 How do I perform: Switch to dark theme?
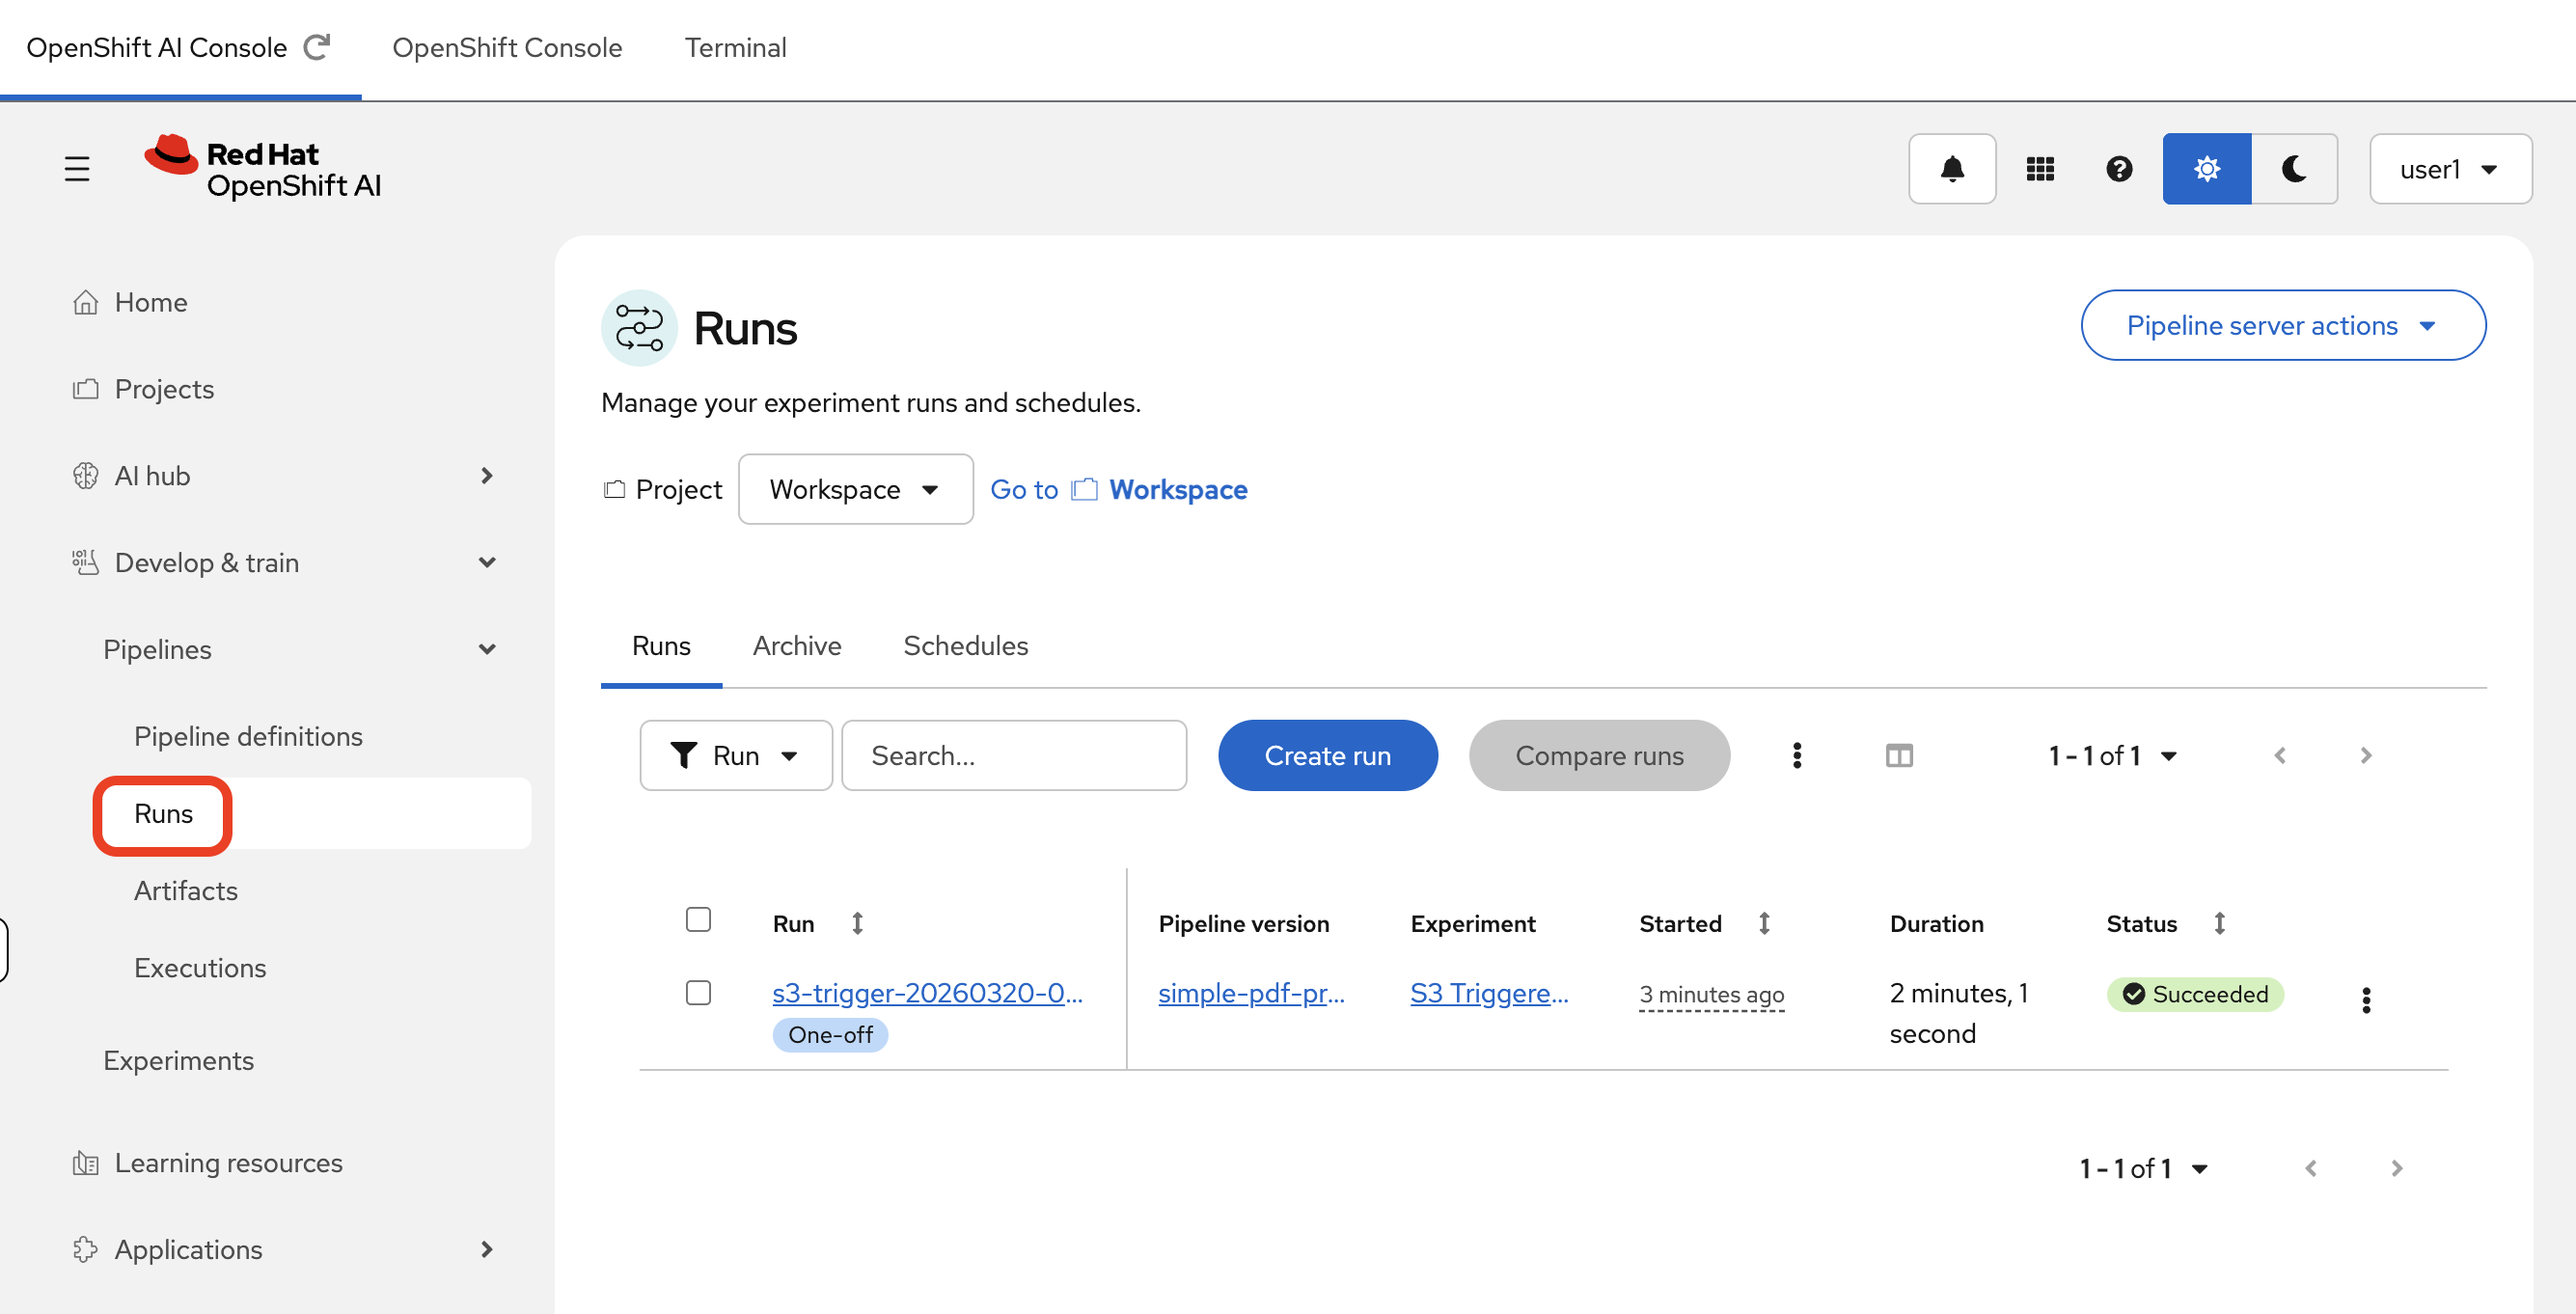pyautogui.click(x=2293, y=168)
